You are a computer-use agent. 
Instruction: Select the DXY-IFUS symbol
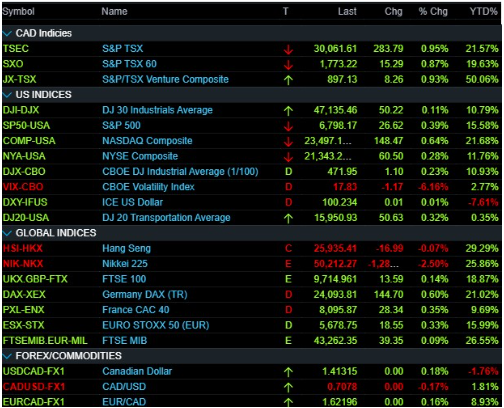coord(25,202)
